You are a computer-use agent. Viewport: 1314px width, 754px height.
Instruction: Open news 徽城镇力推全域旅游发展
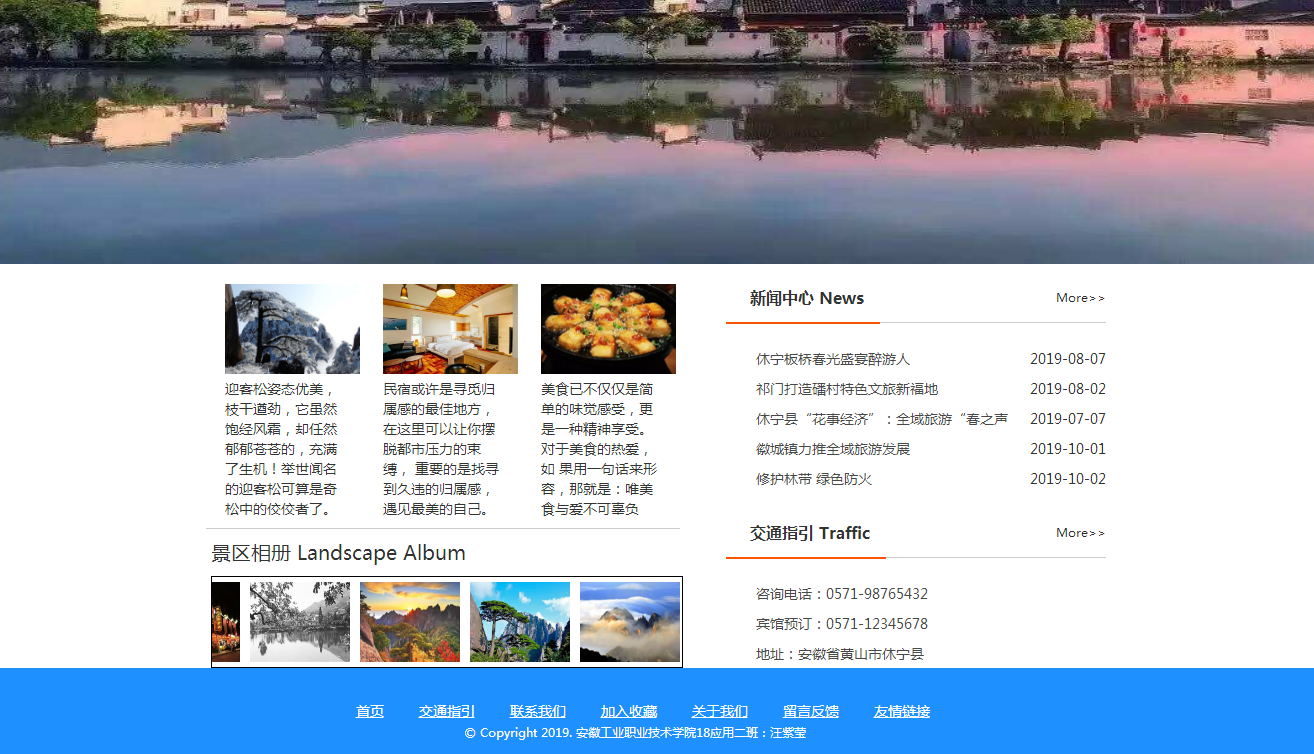833,449
